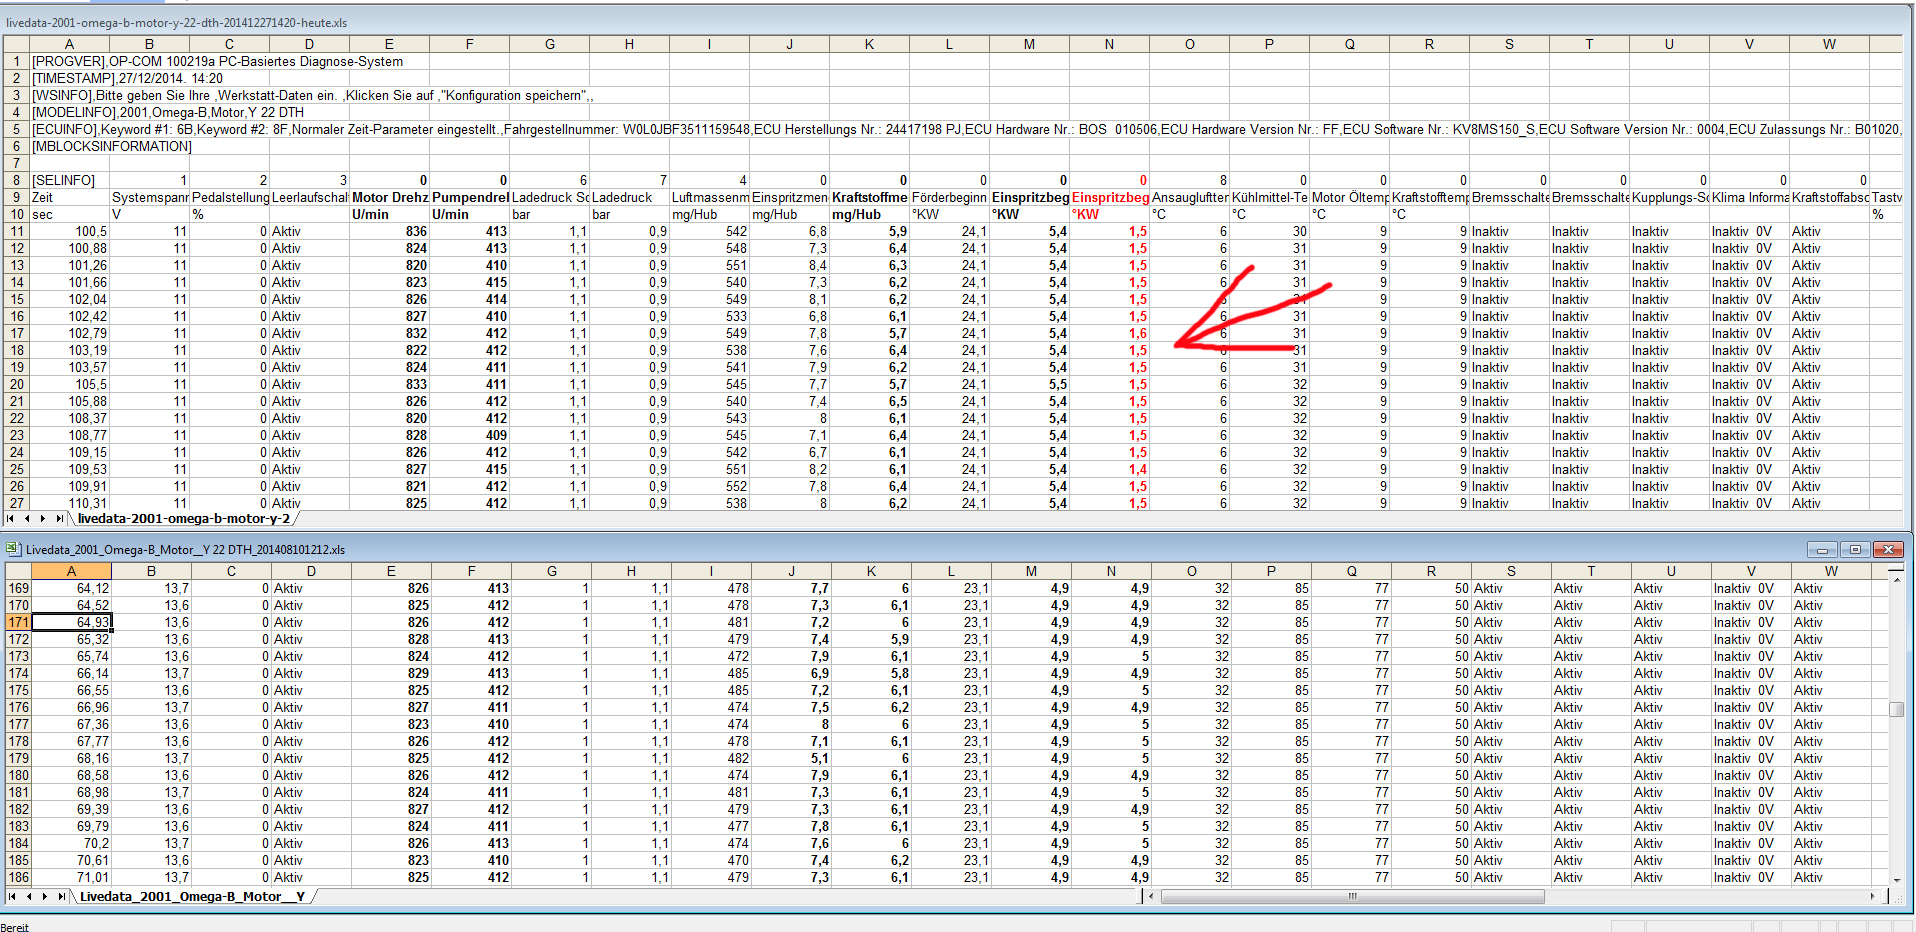Image resolution: width=1916 pixels, height=932 pixels.
Task: Click the red 1,6 value in row 17
Action: point(1110,333)
